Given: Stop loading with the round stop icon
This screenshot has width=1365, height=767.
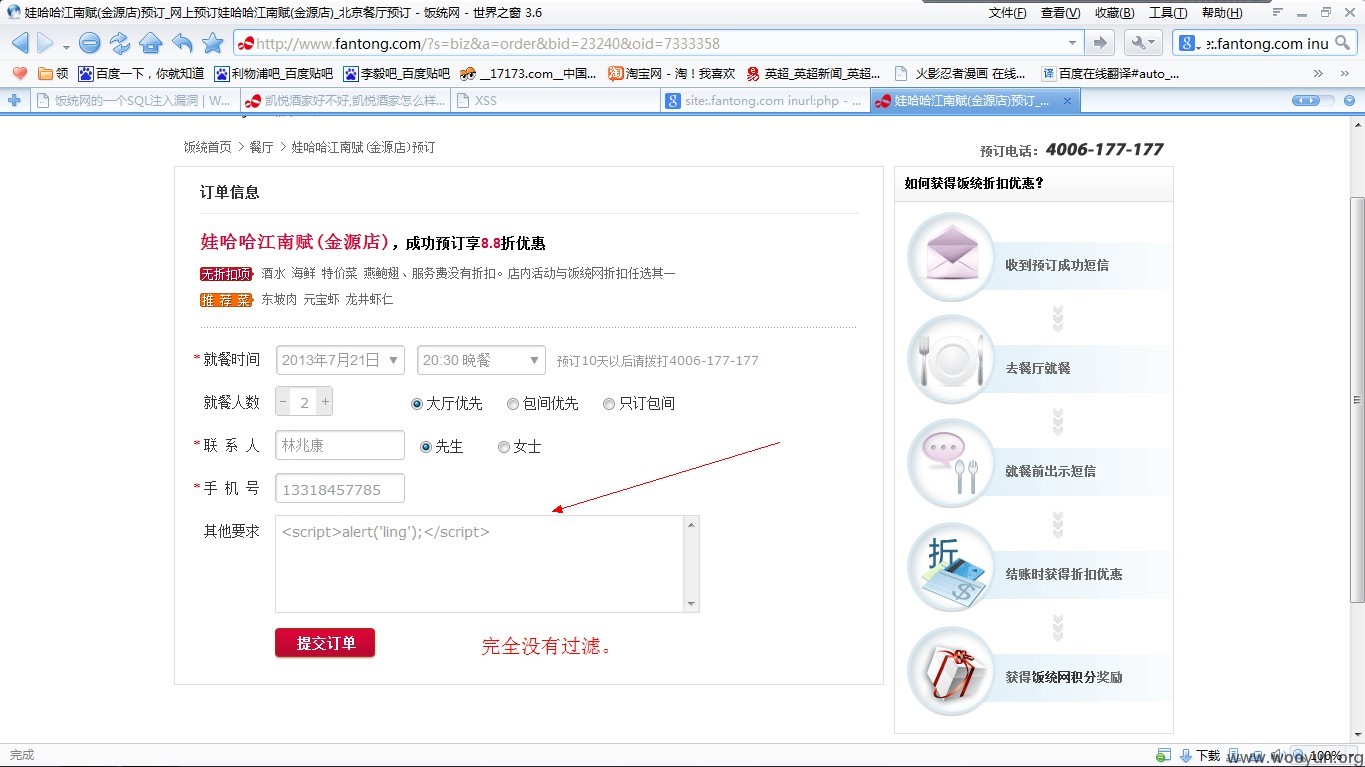Looking at the screenshot, I should pos(90,43).
